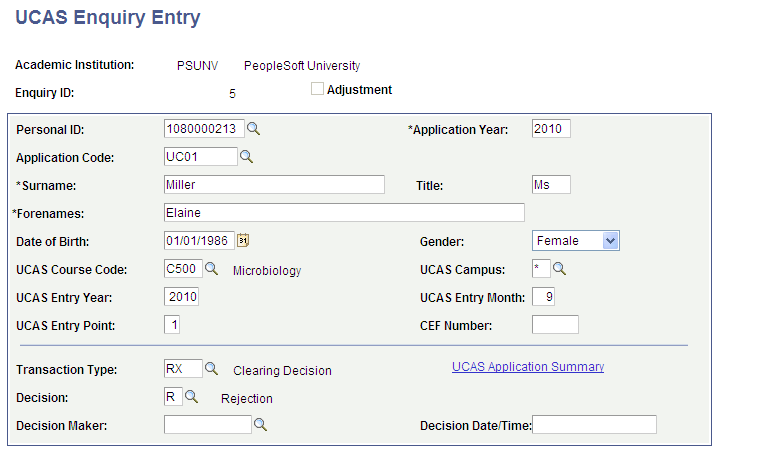Open UCAS Campus lookup icon

(x=560, y=268)
